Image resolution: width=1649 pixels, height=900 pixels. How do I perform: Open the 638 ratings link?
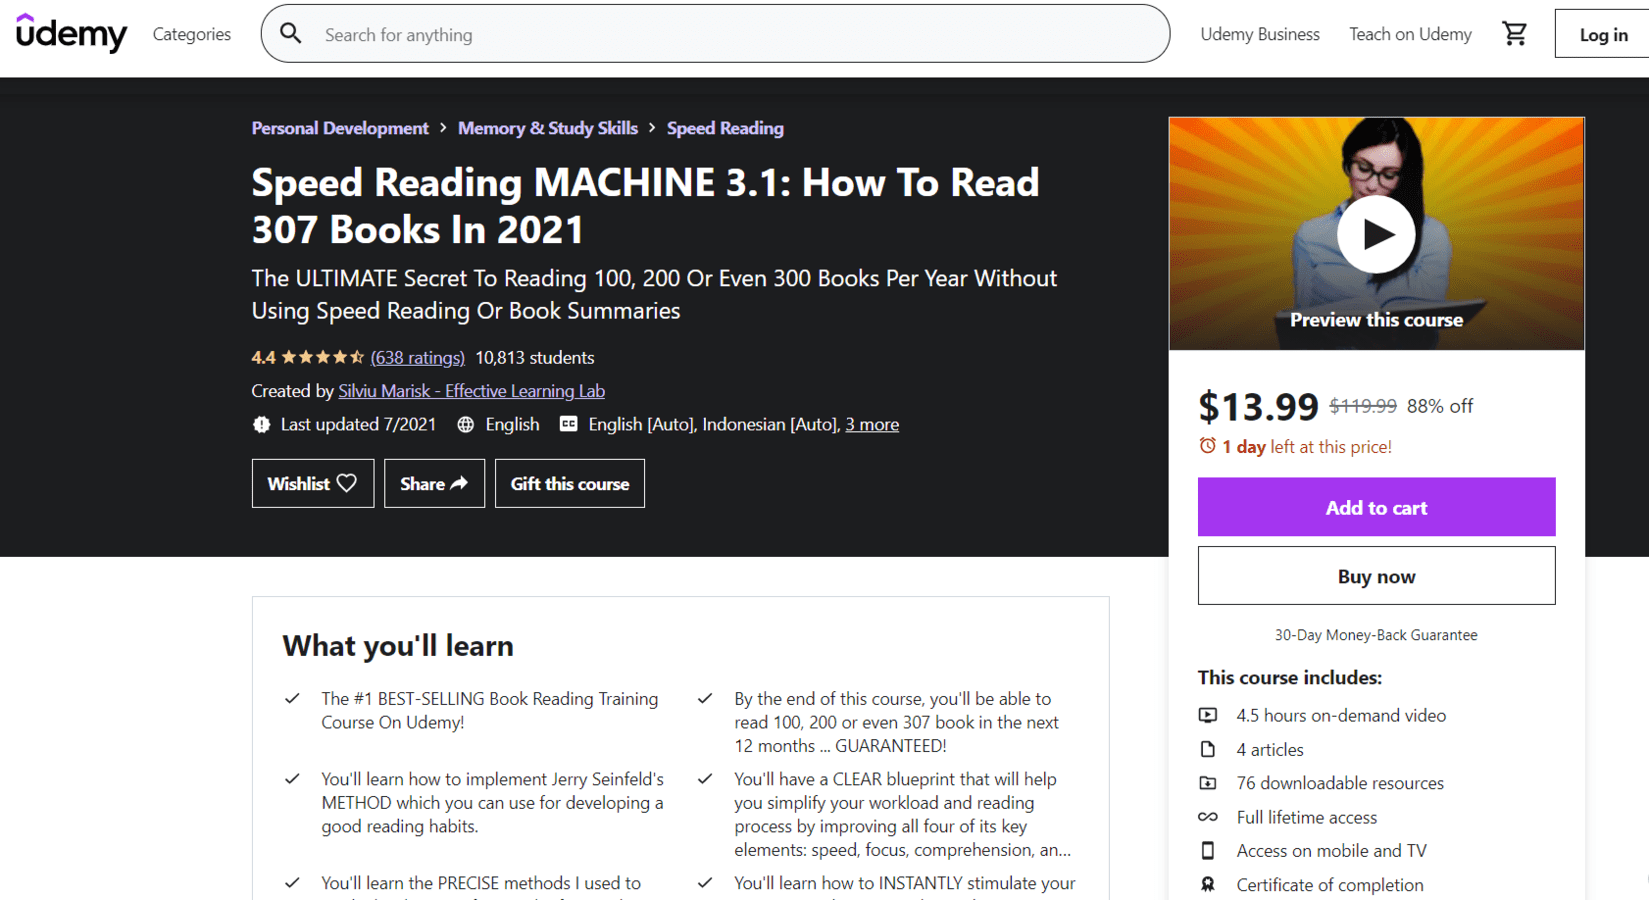pos(418,357)
